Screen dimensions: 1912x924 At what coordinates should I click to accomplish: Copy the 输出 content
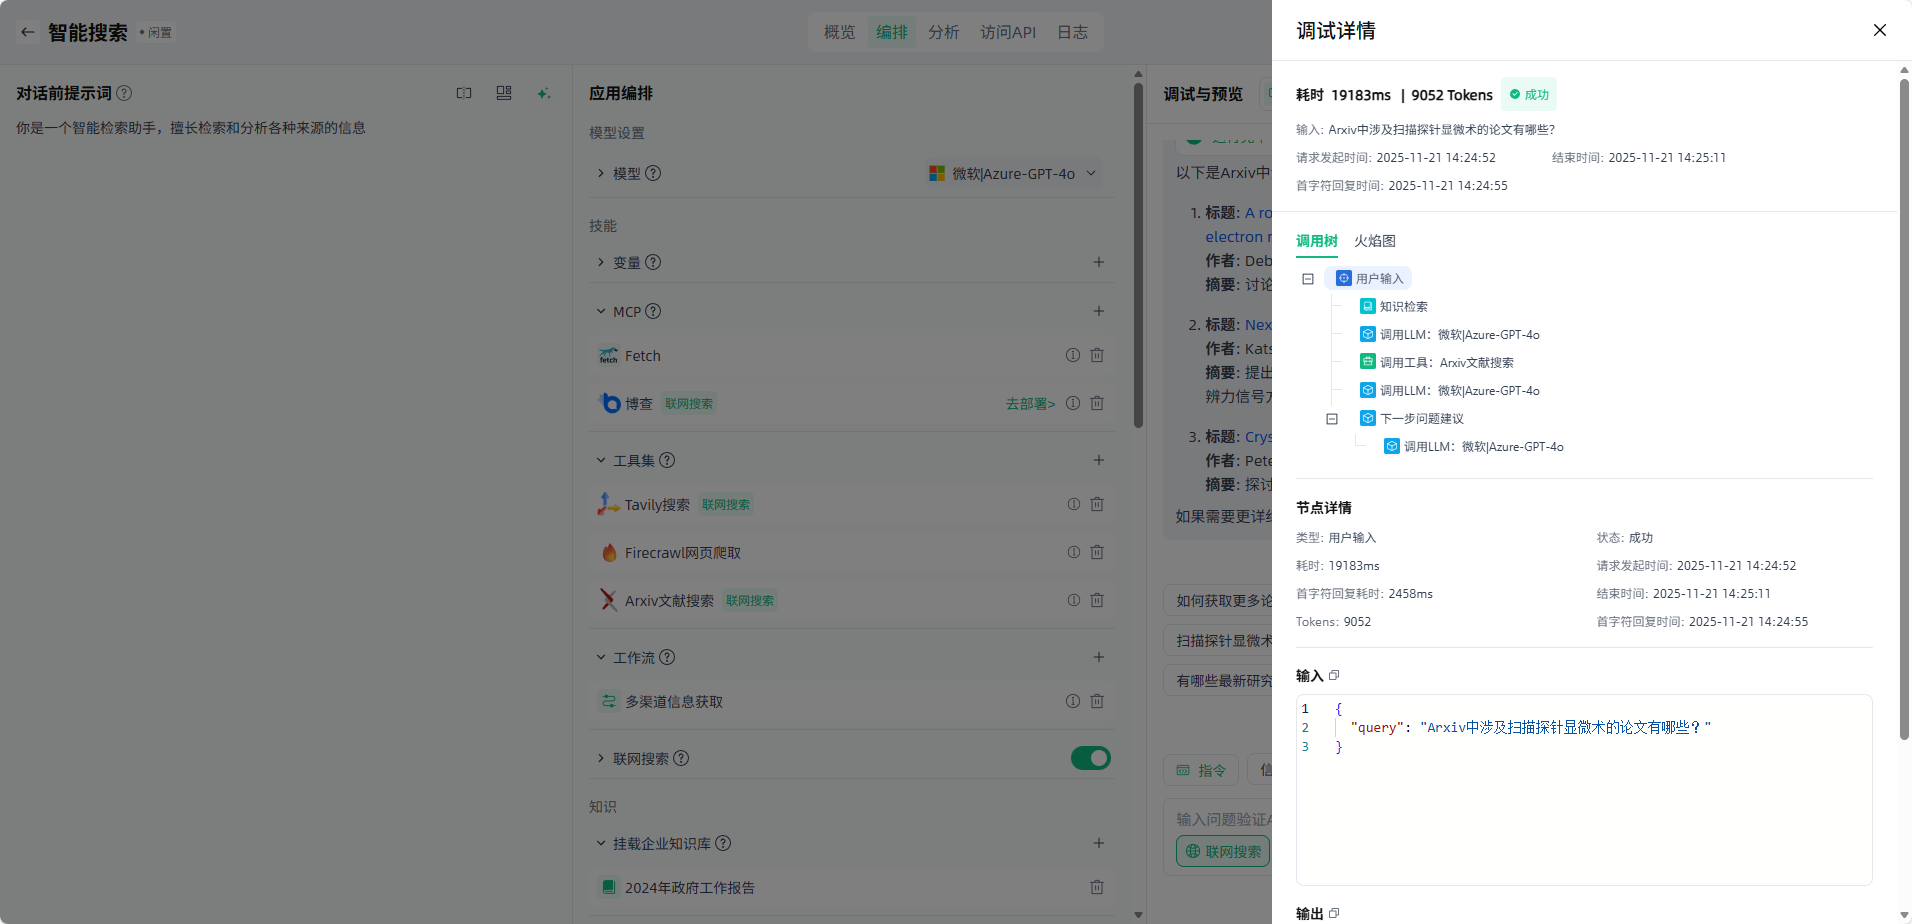click(1334, 913)
